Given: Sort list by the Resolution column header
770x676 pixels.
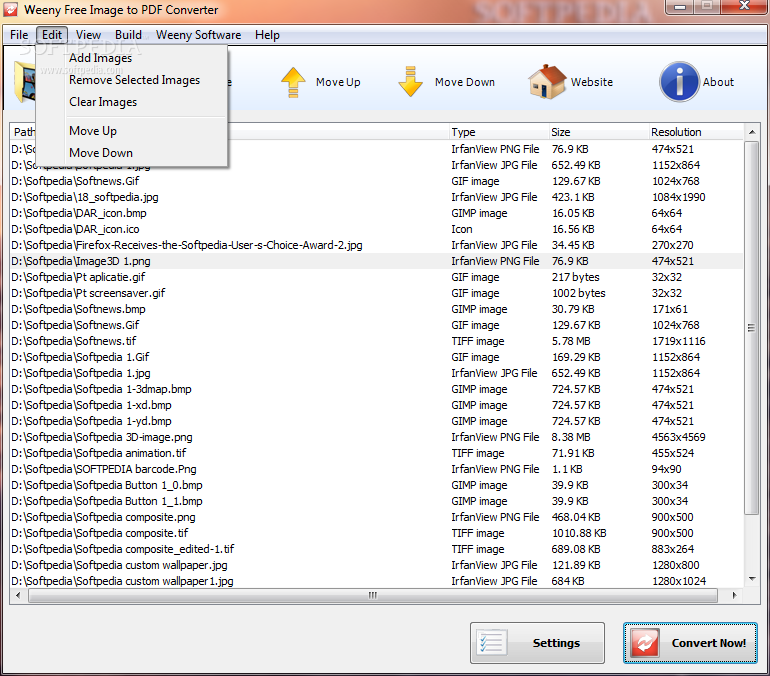Looking at the screenshot, I should point(696,132).
